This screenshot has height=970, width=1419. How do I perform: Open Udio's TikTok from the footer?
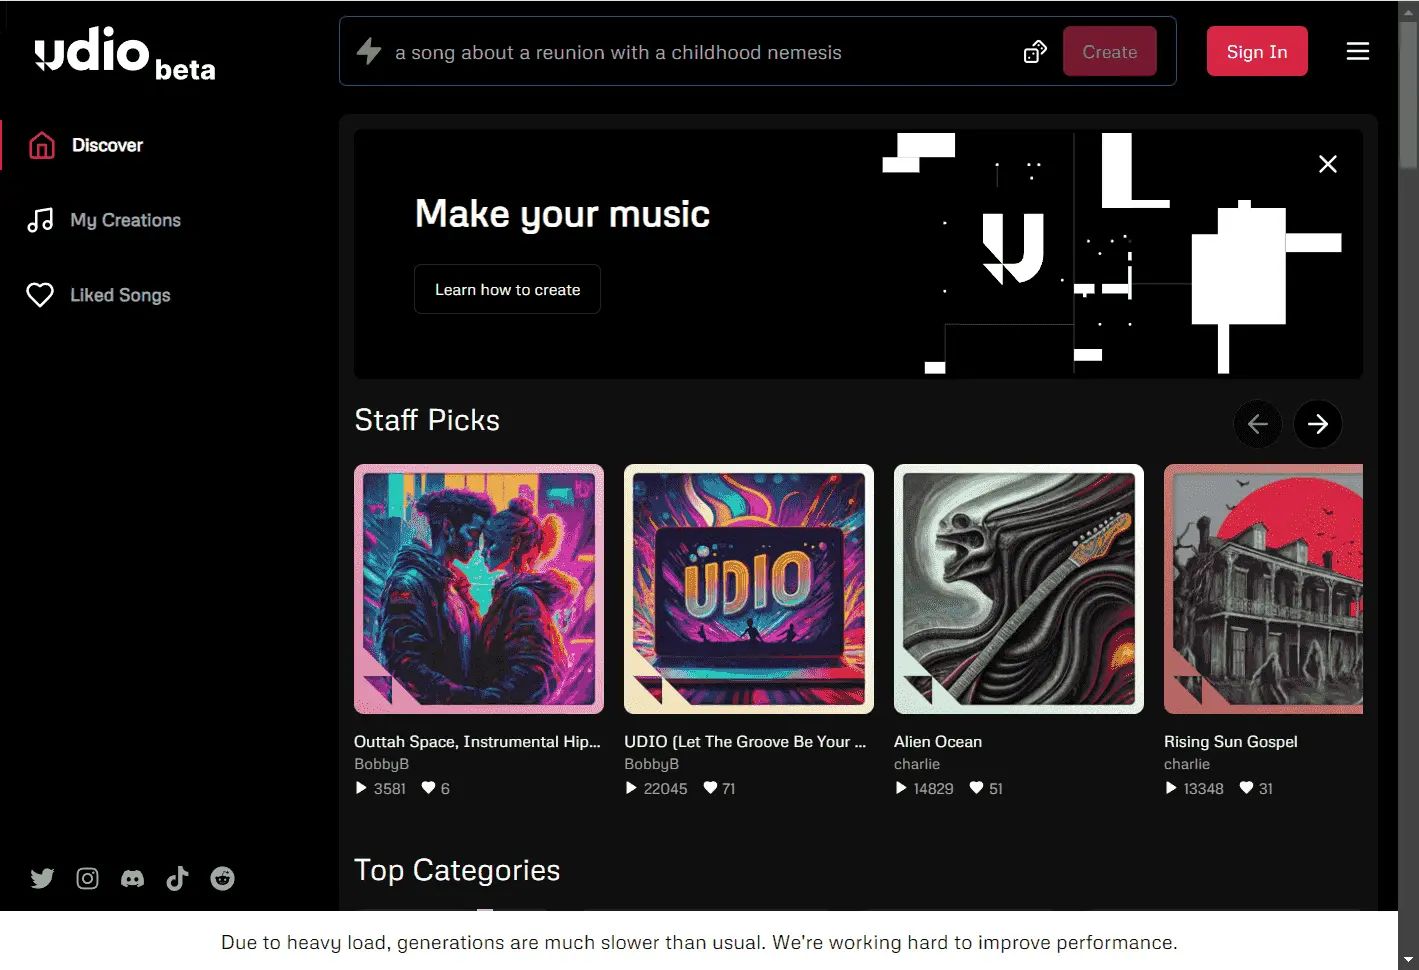point(177,878)
